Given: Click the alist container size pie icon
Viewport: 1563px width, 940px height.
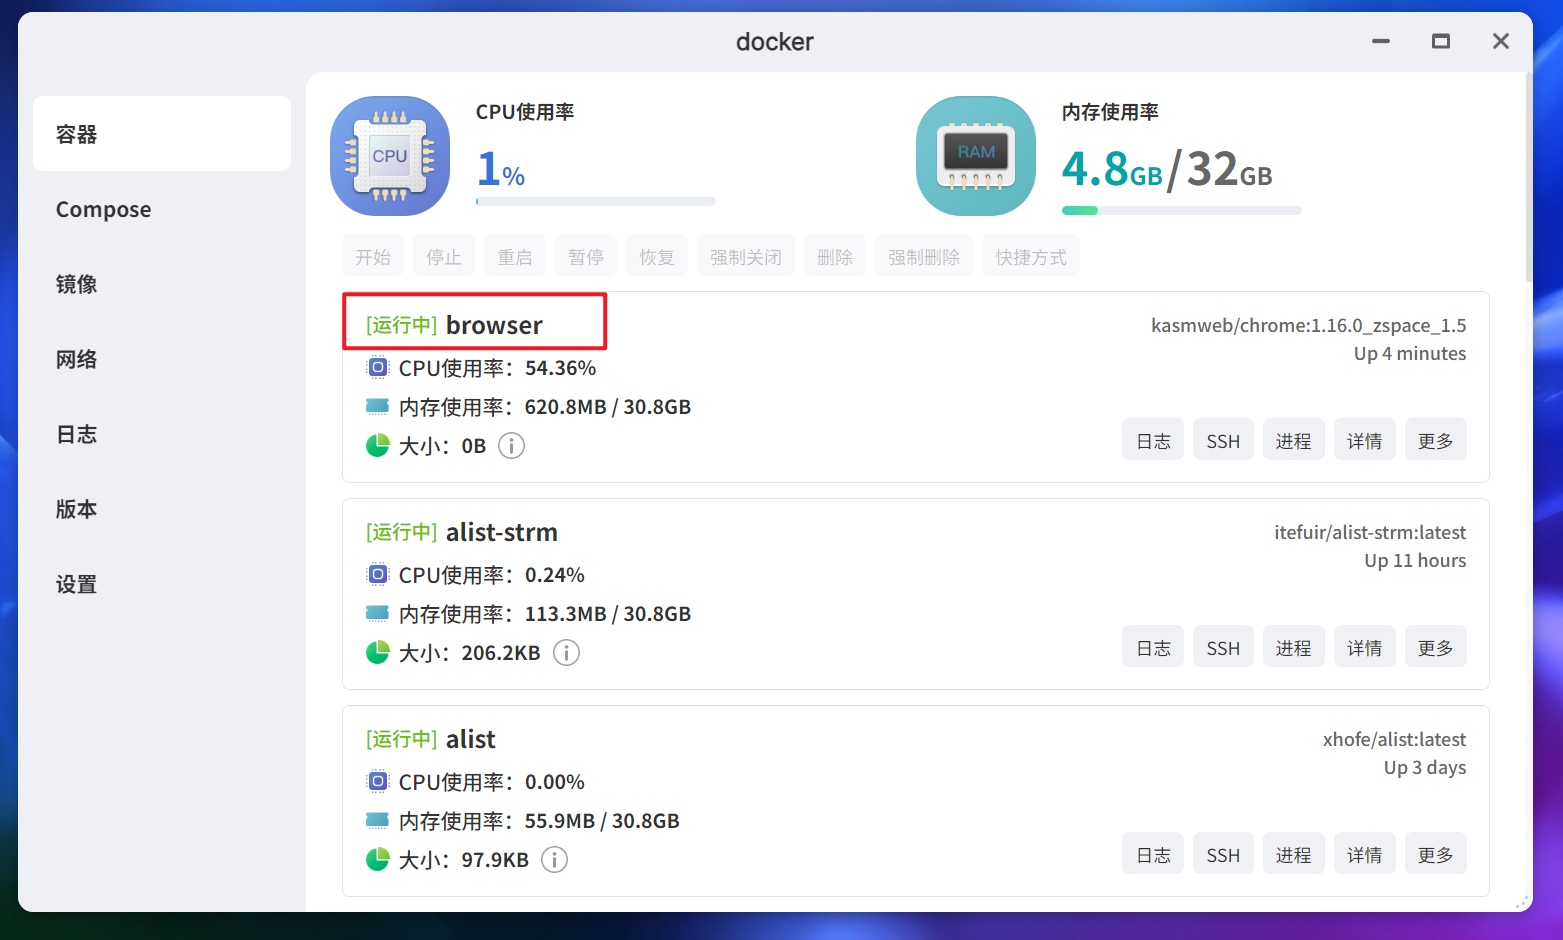Looking at the screenshot, I should pyautogui.click(x=377, y=860).
